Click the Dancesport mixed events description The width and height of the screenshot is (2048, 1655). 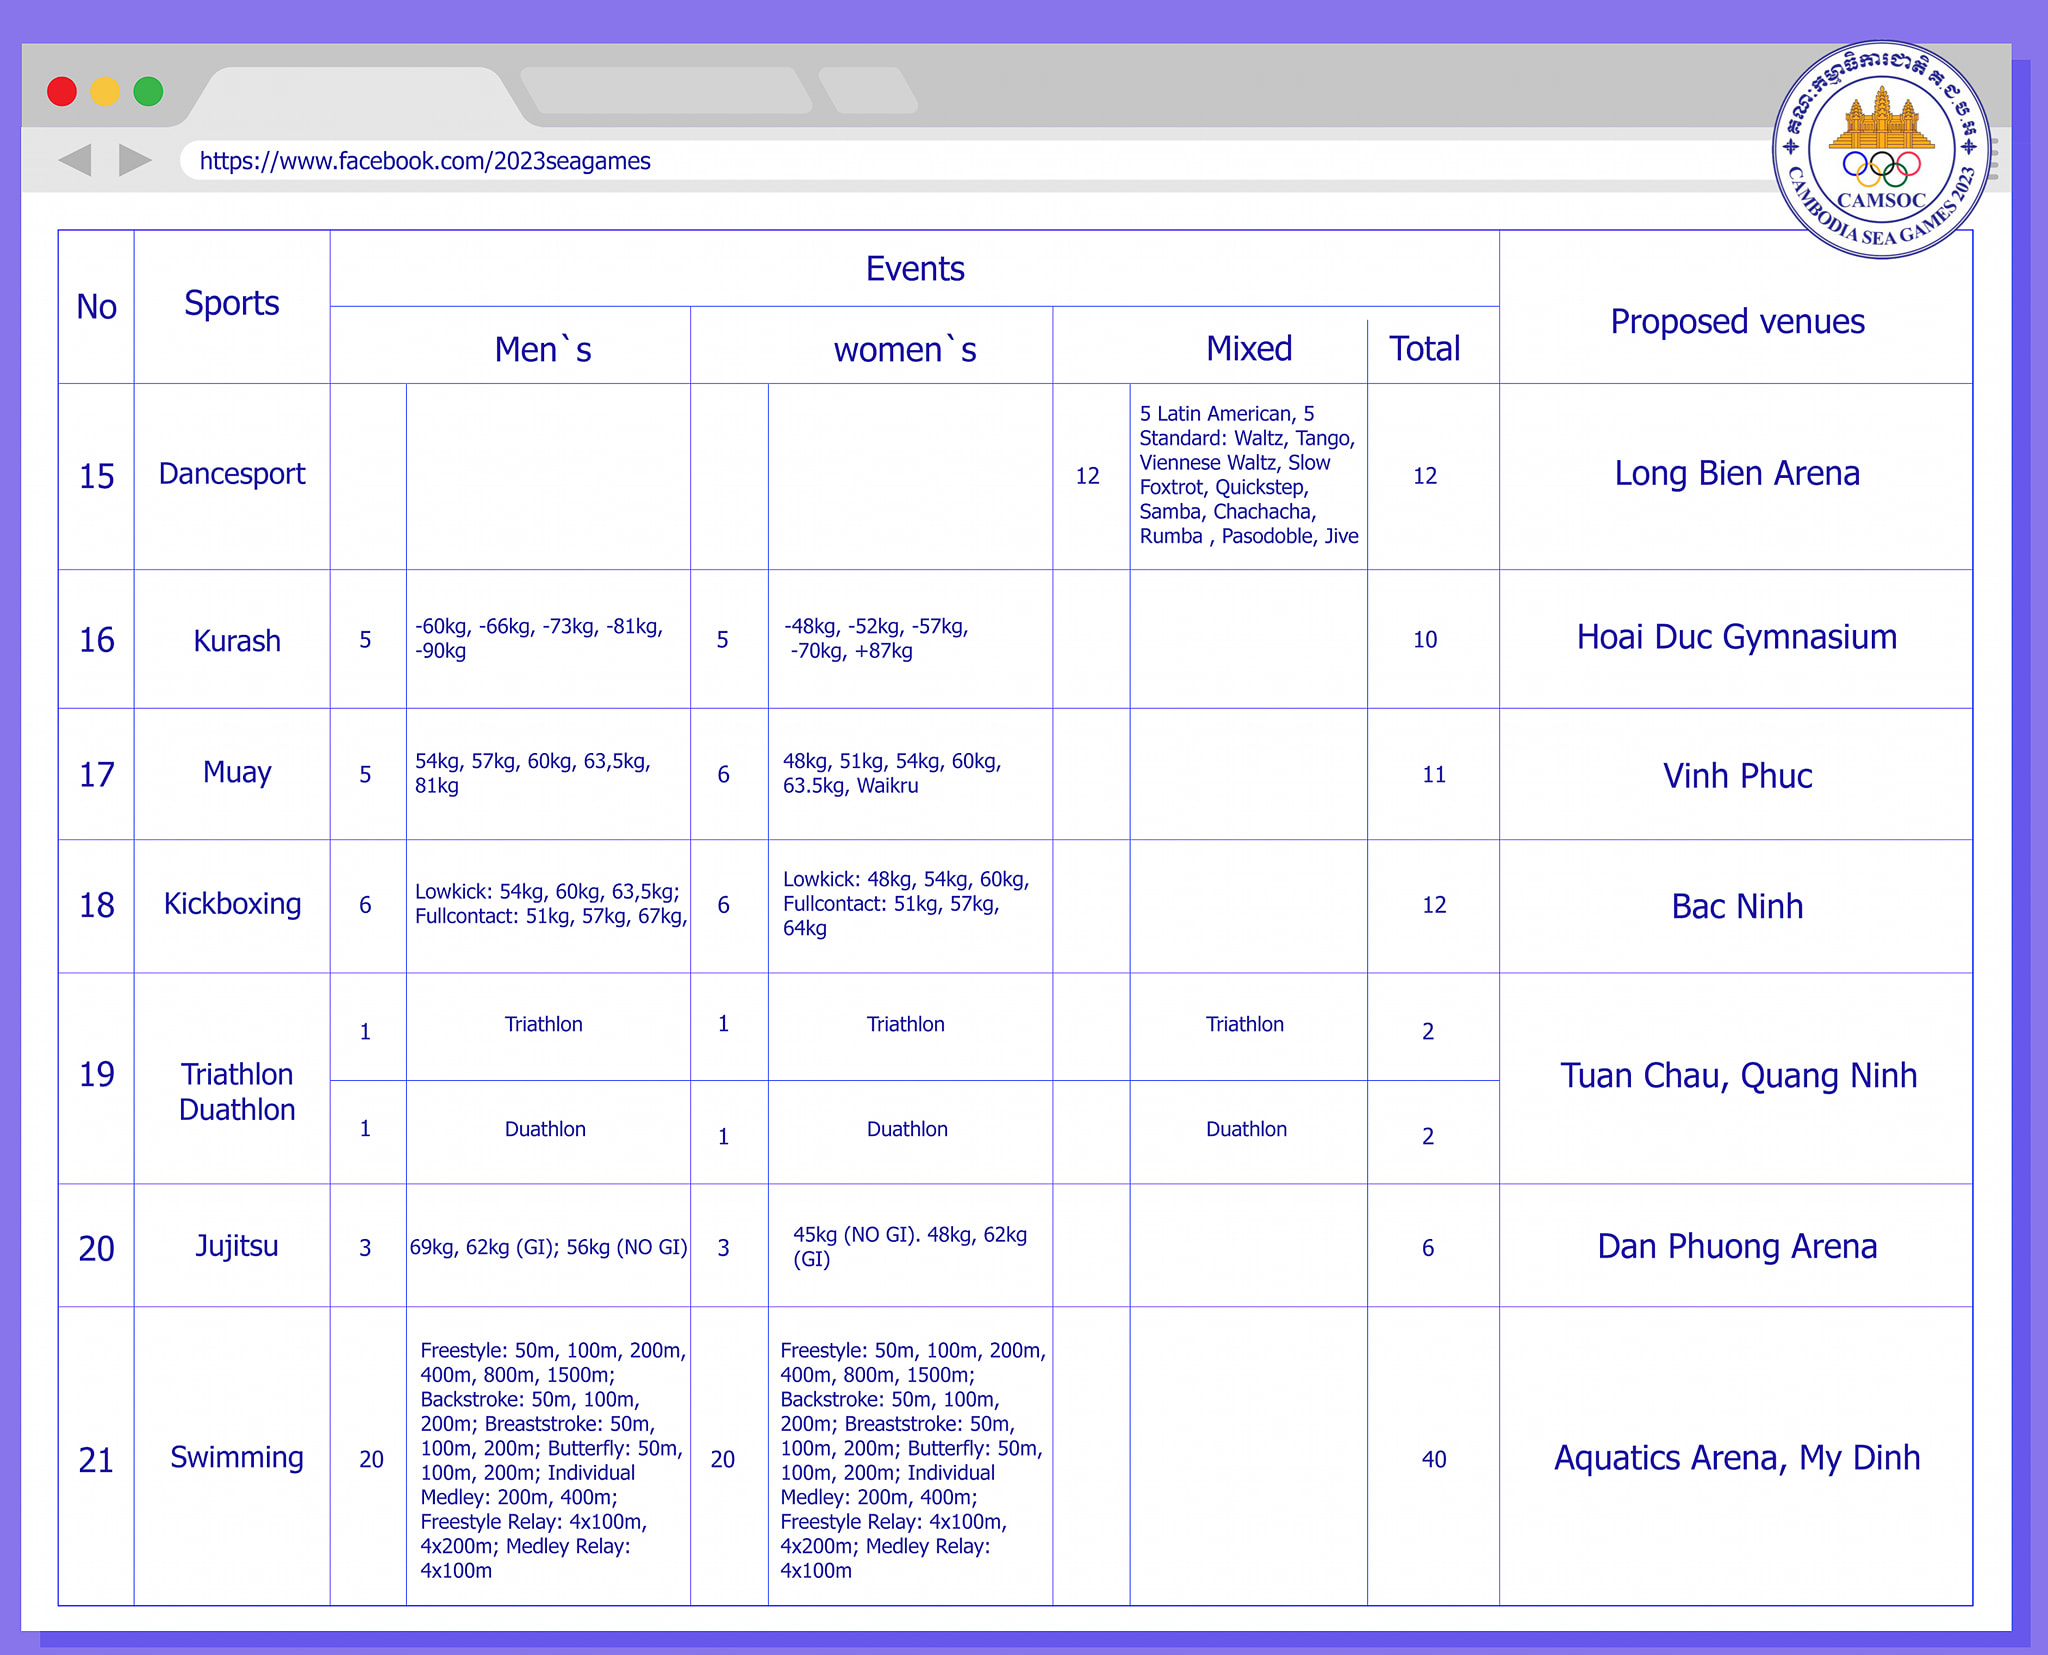pos(1249,475)
